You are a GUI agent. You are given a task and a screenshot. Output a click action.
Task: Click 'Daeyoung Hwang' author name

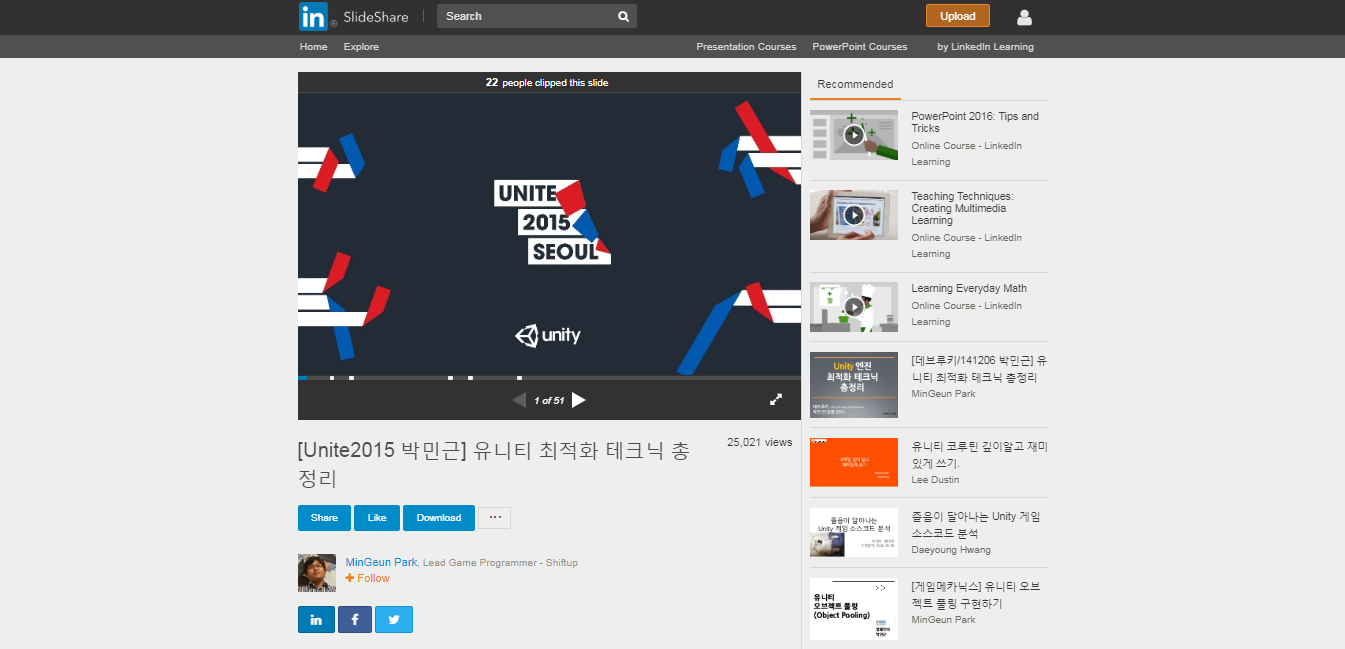point(951,549)
